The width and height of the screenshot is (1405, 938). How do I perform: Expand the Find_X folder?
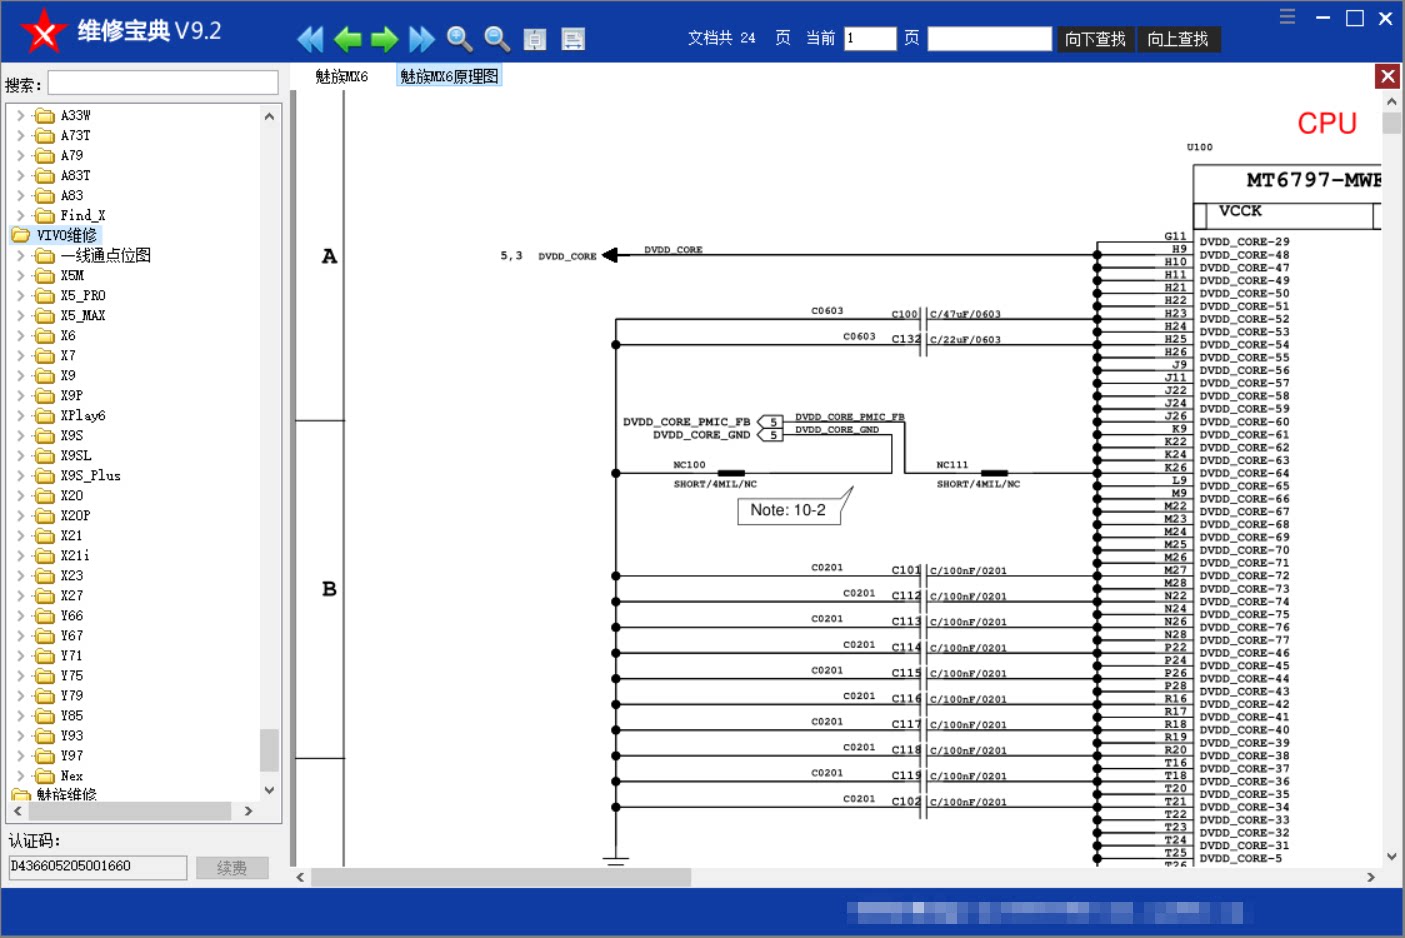pos(21,216)
